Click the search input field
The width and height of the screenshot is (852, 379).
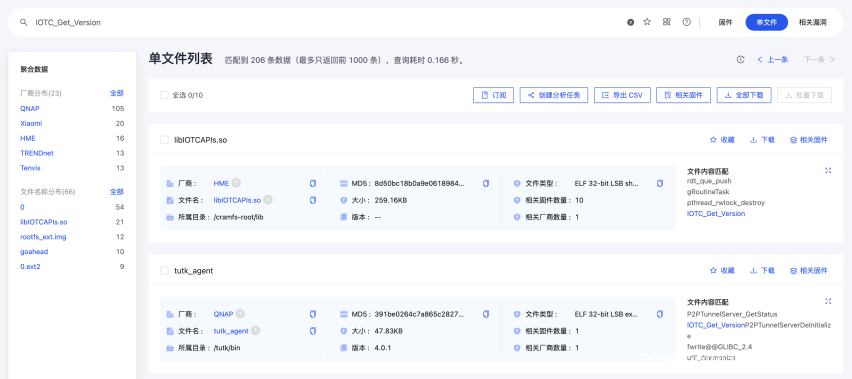[x=326, y=22]
